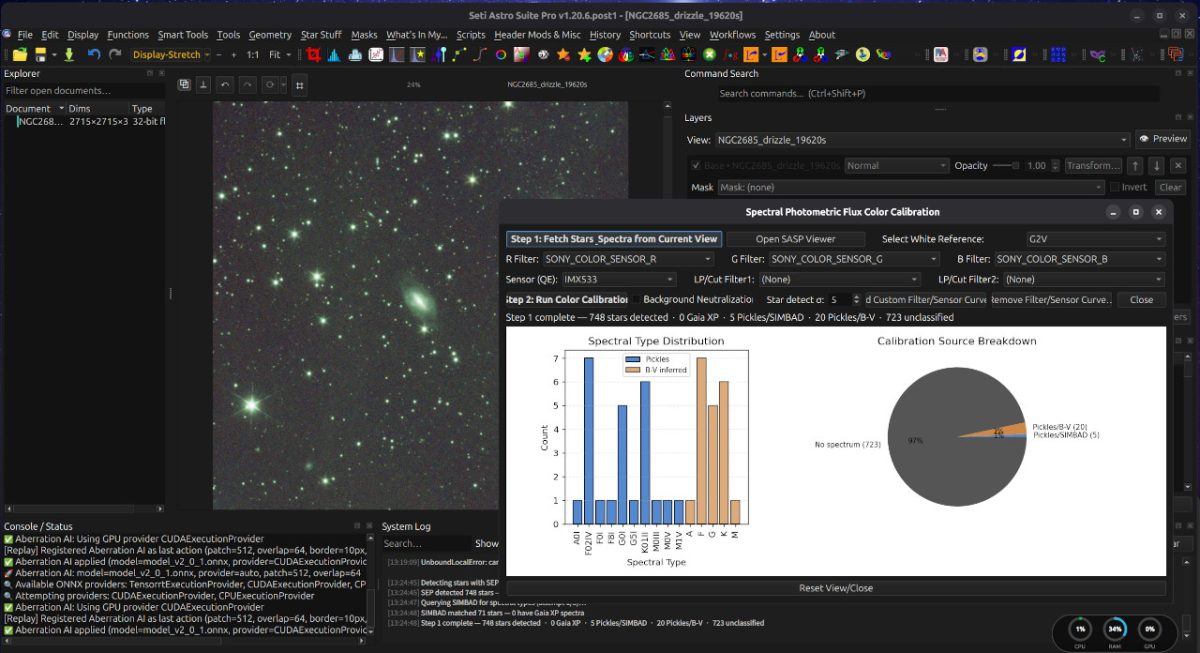
Task: Click the zoom out minus toolbar button
Action: [219, 55]
